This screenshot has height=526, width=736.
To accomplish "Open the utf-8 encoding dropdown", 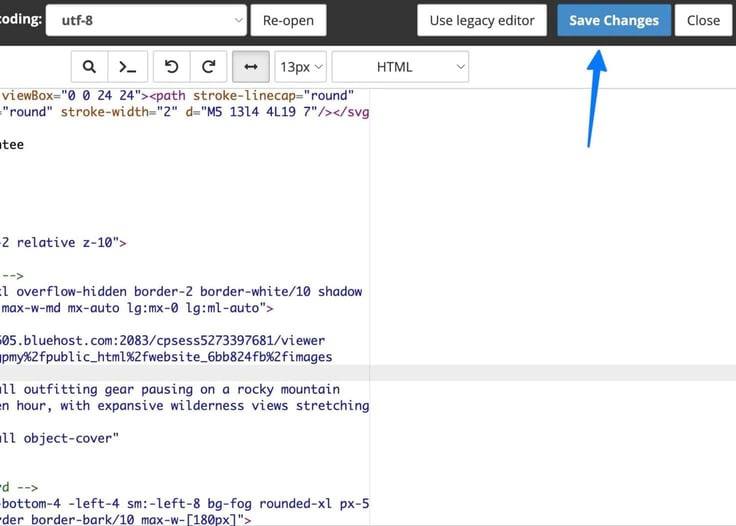I will 146,20.
